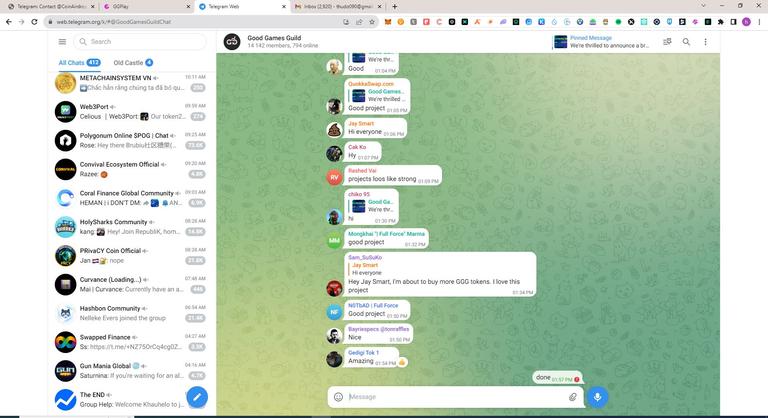Click the message 'projects loos like strong'

pos(382,179)
